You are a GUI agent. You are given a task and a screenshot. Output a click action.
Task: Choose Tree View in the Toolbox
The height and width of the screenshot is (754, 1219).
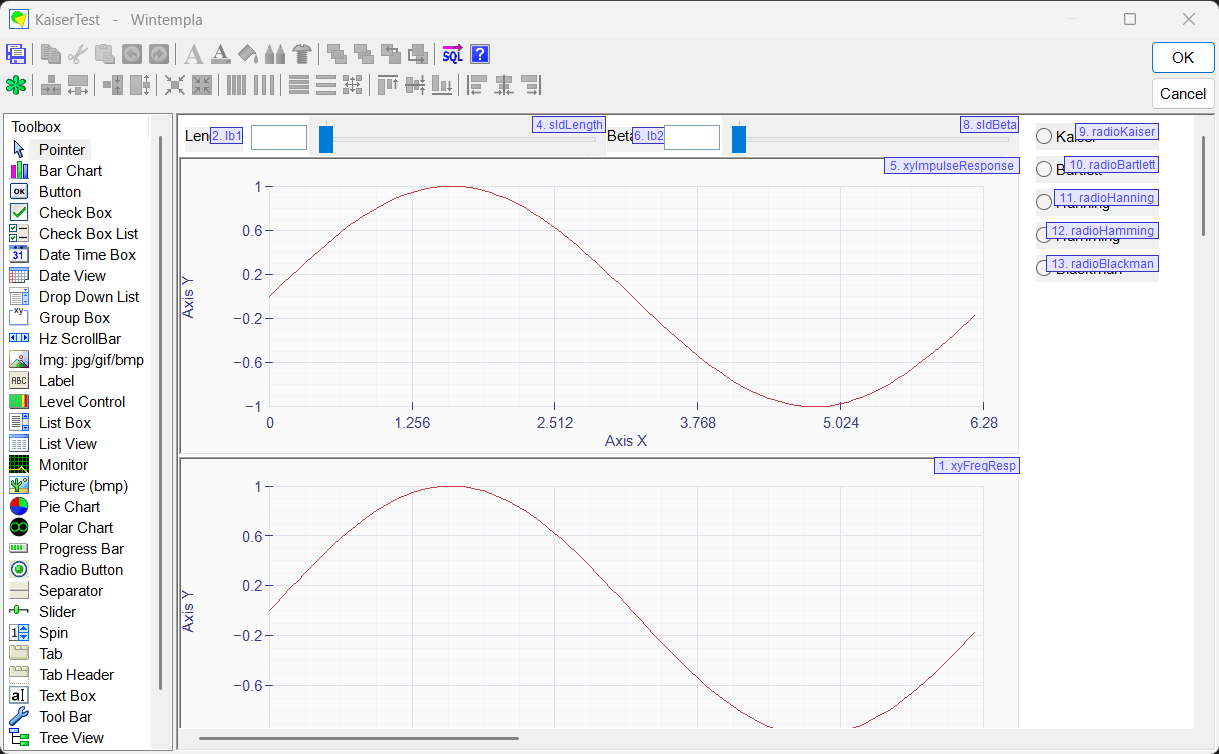pos(71,737)
